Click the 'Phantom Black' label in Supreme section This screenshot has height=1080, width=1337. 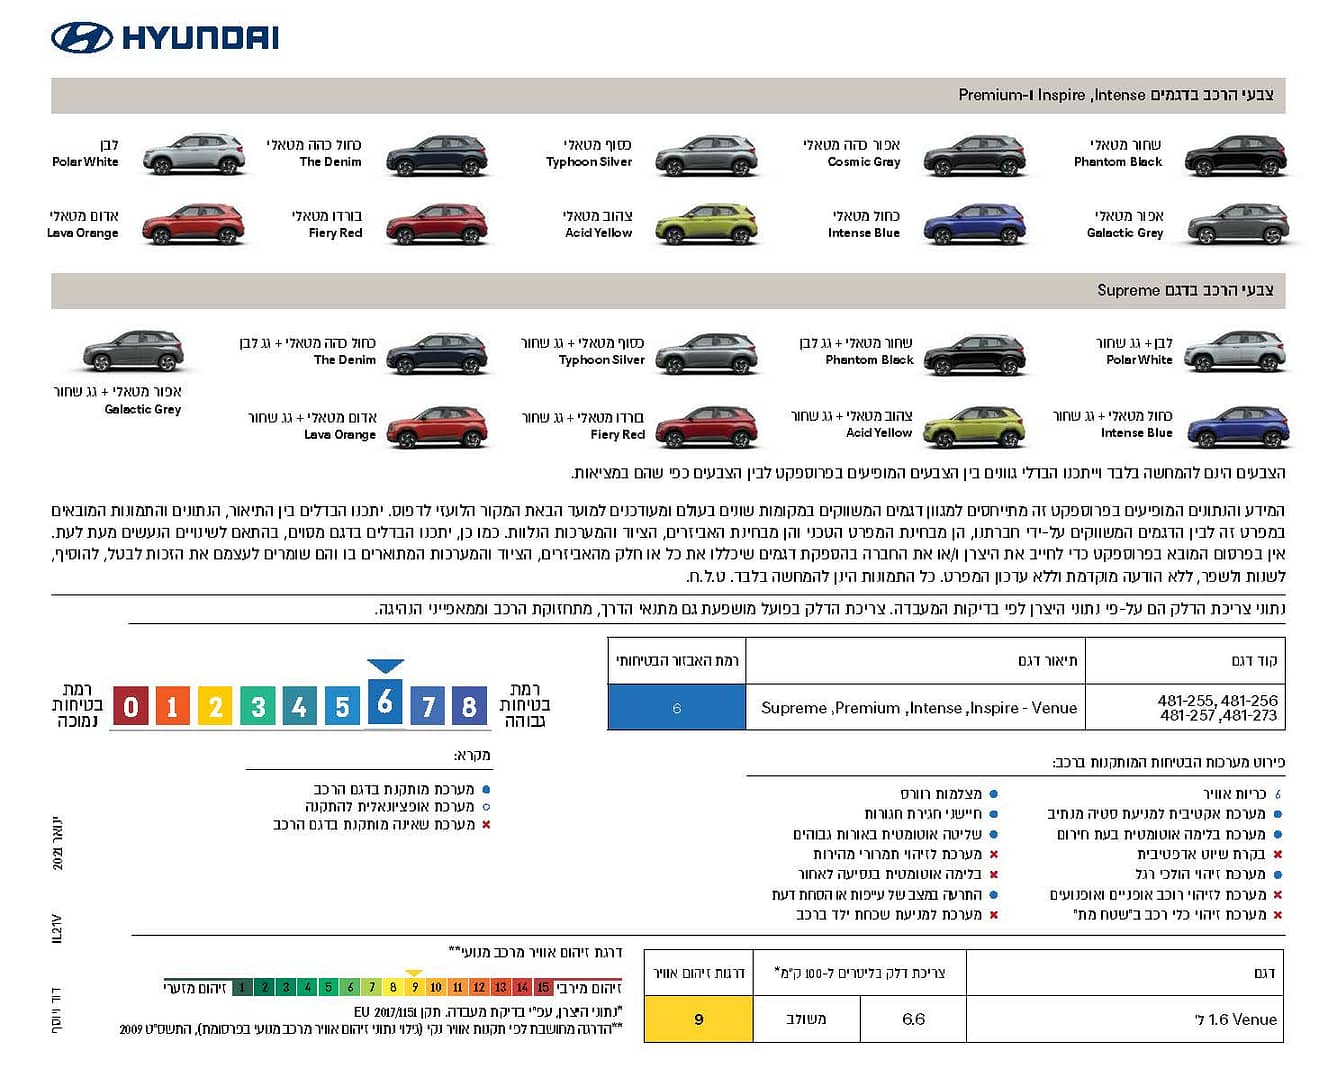click(869, 360)
